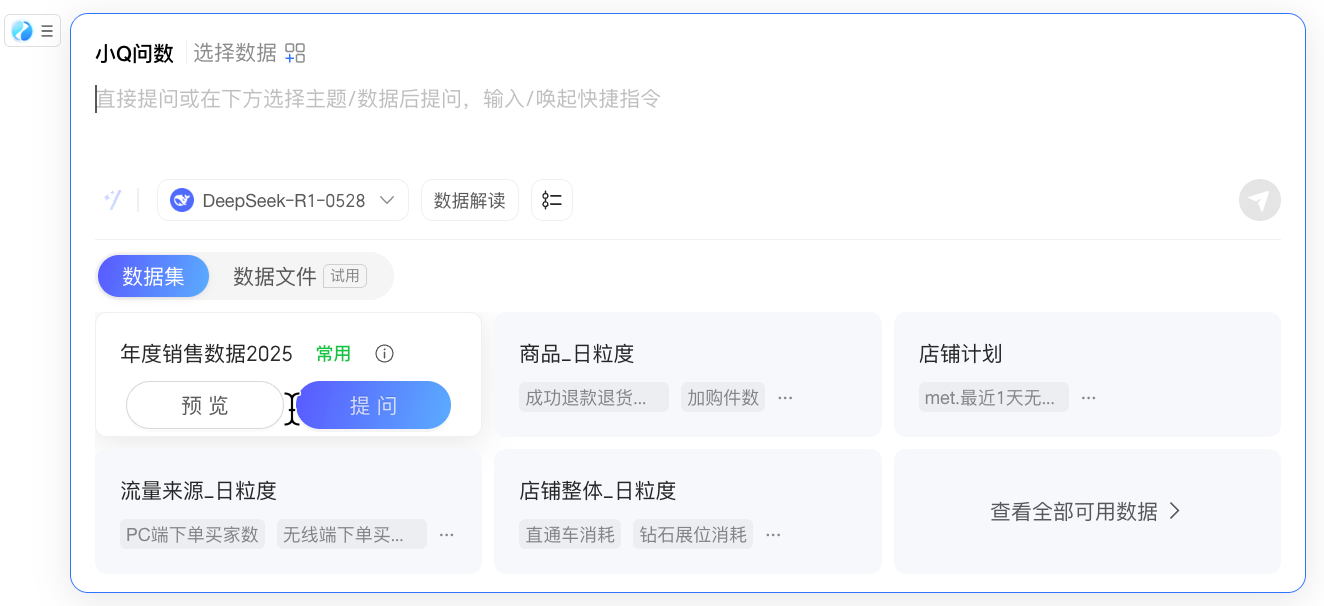Click the ellipsis in 店铺计划 card
This screenshot has width=1324, height=606.
pyautogui.click(x=1088, y=398)
